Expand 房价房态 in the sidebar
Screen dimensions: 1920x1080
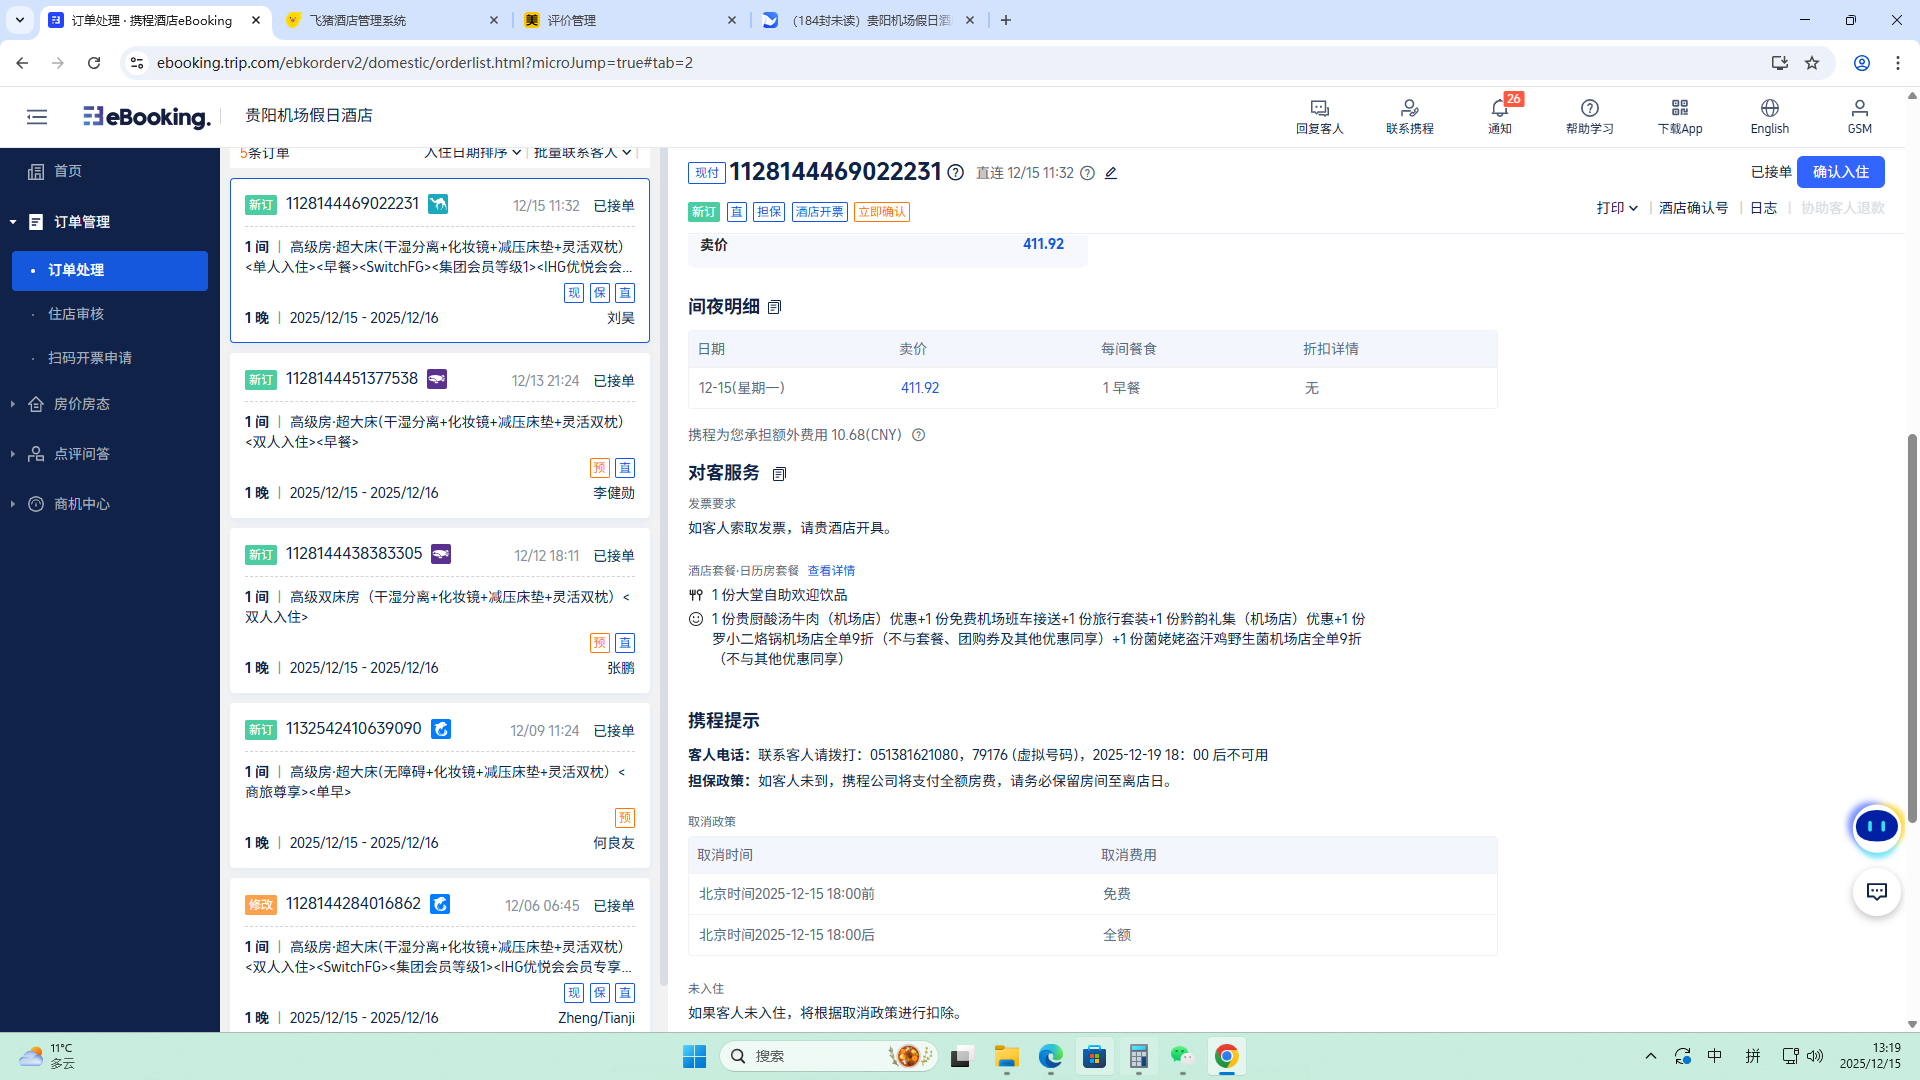[x=82, y=404]
